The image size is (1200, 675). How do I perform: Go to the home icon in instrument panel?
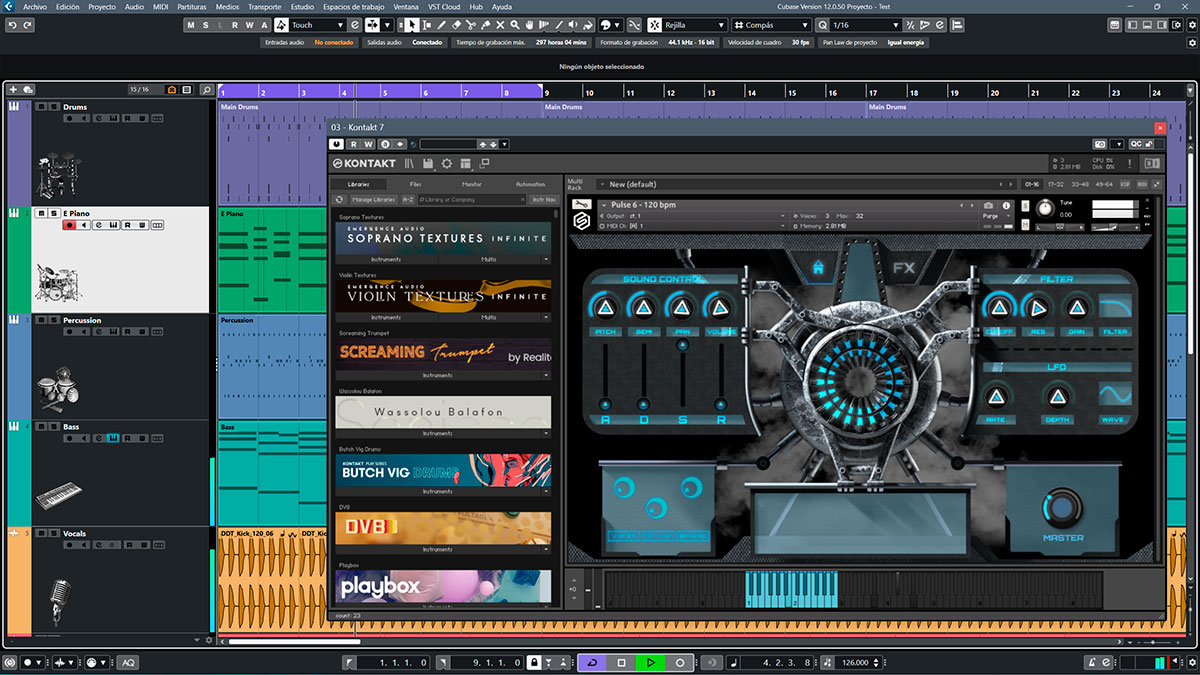pyautogui.click(x=818, y=268)
